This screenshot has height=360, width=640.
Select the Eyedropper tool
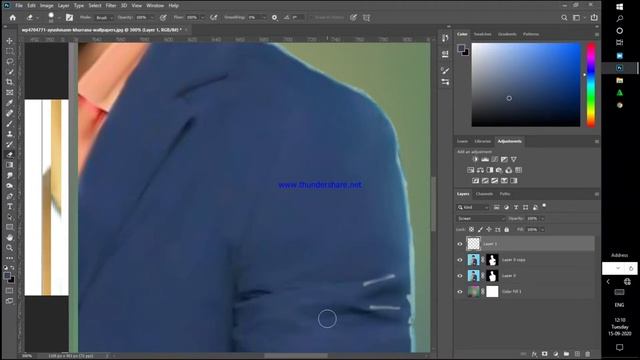[9, 103]
